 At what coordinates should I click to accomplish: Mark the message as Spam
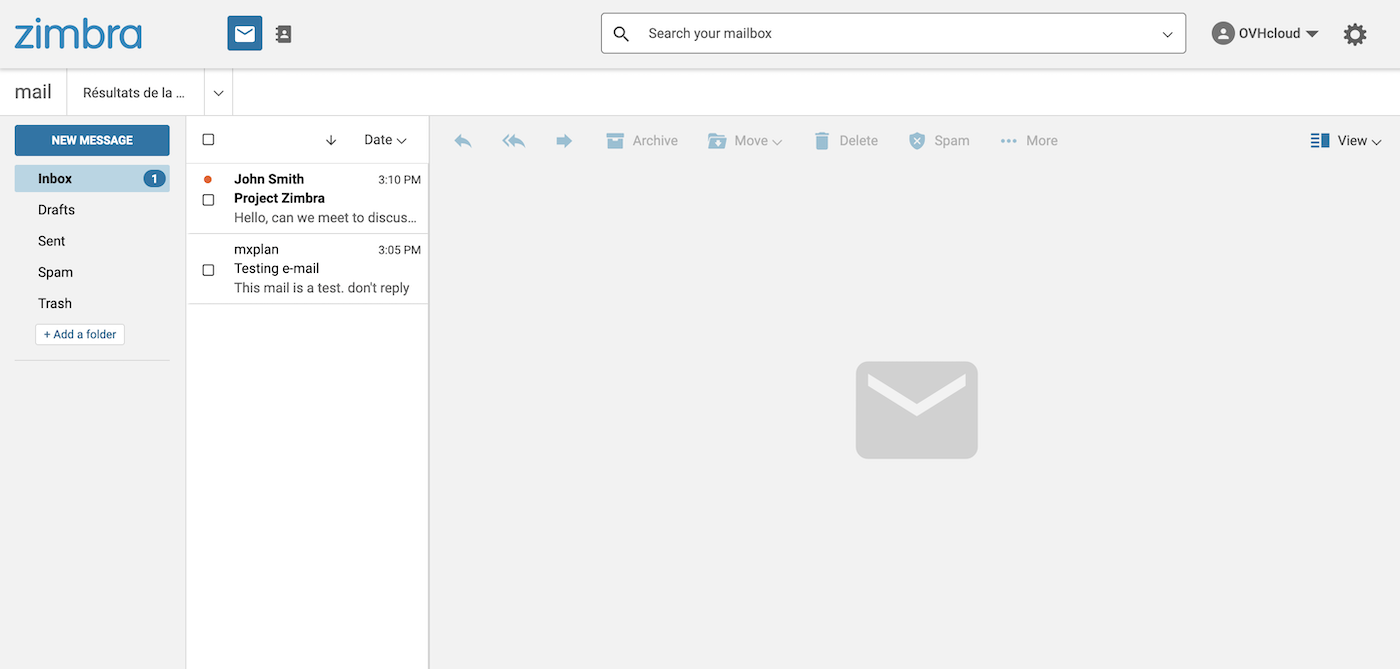[x=938, y=140]
